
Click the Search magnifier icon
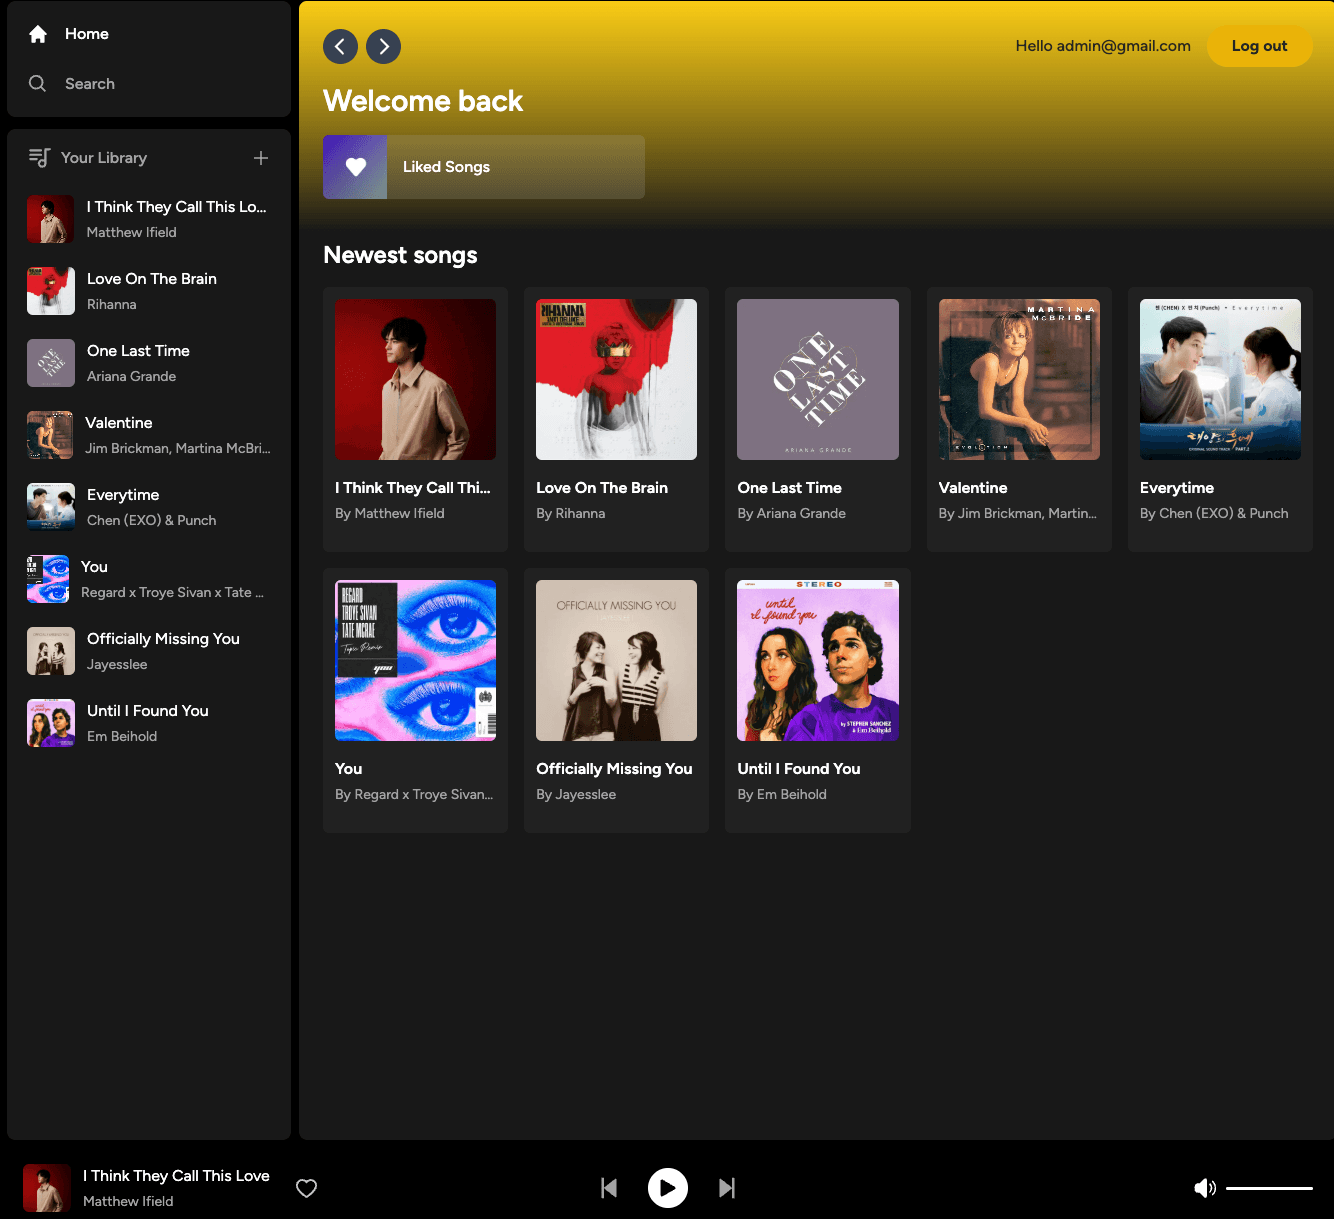point(37,84)
